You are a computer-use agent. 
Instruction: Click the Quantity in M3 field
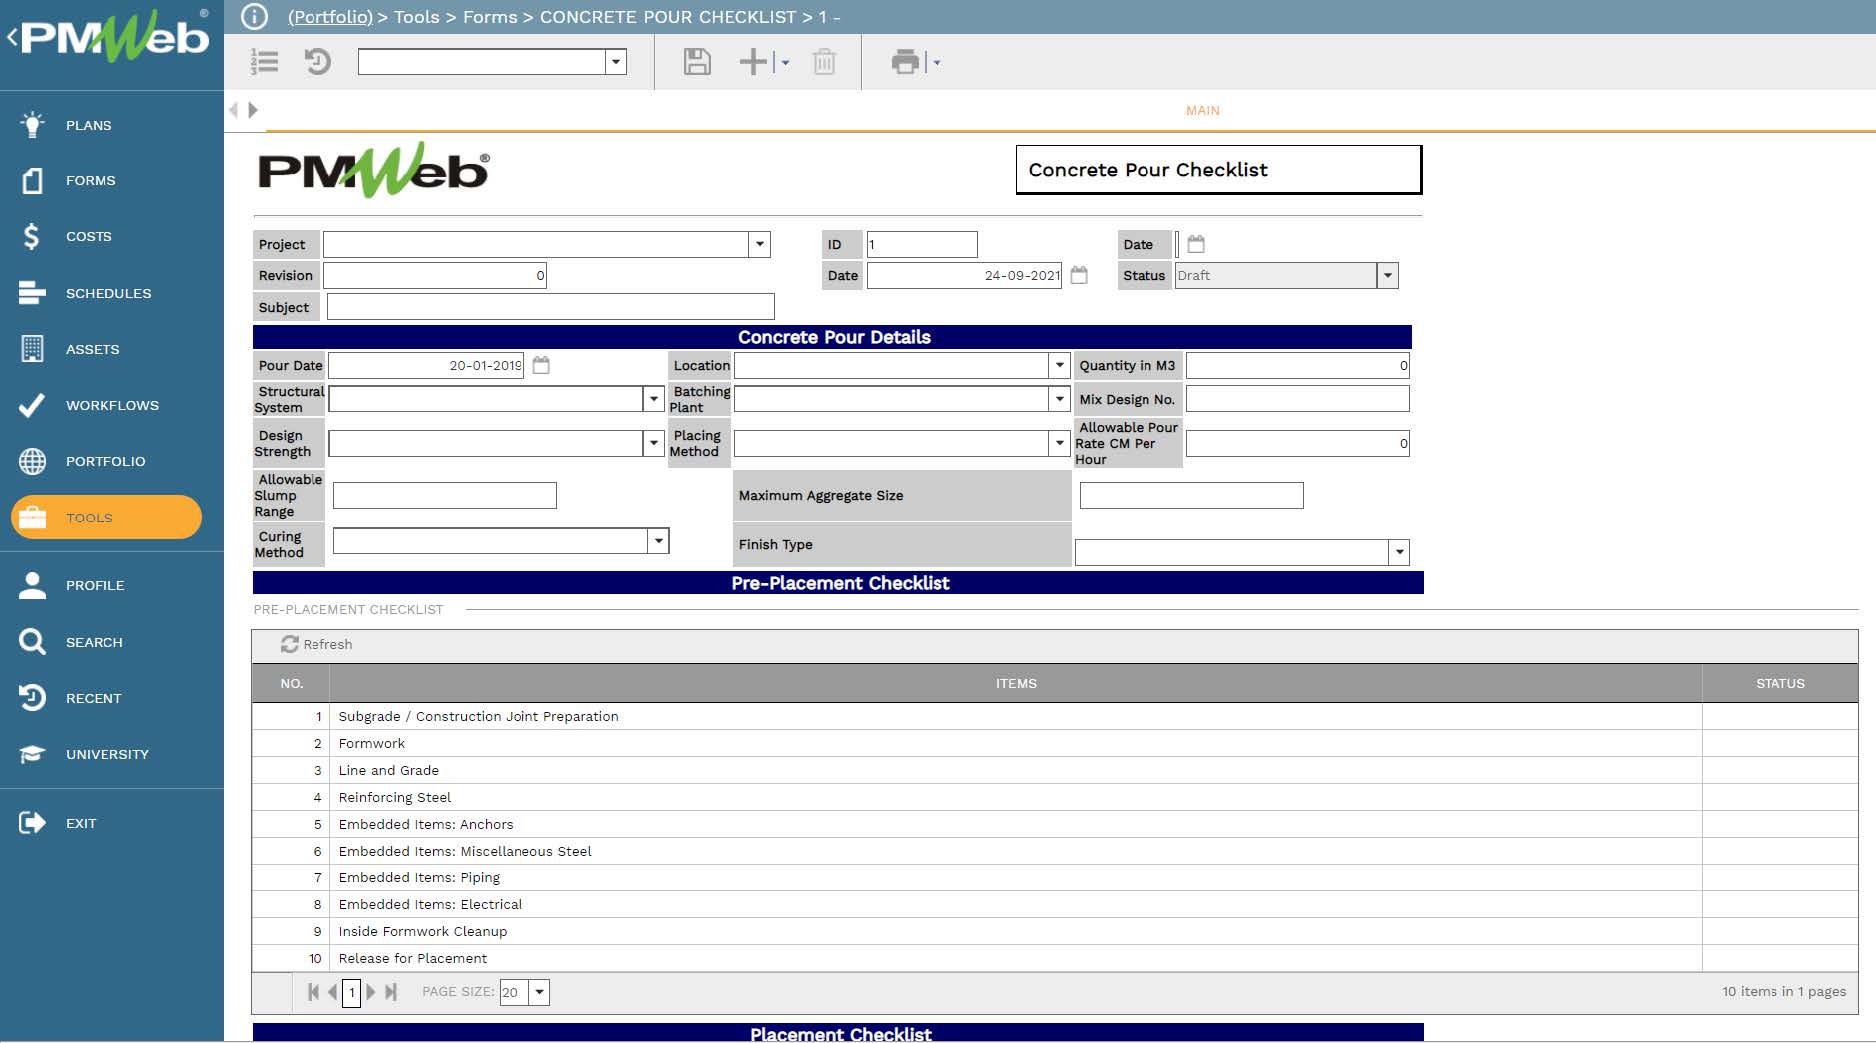click(x=1297, y=365)
